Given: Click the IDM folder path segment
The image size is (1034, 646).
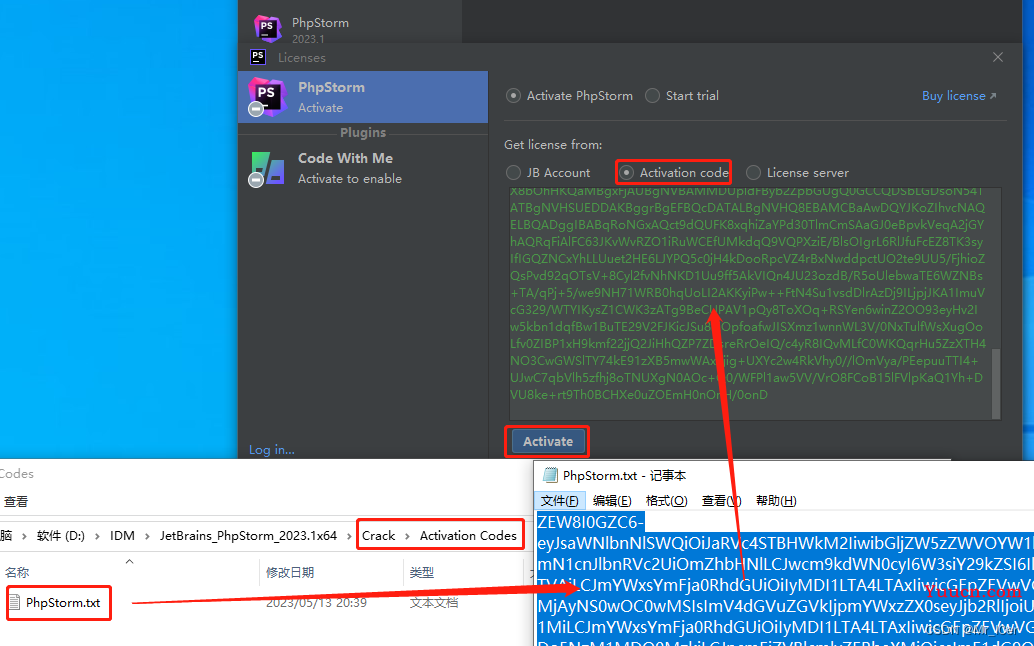Looking at the screenshot, I should [122, 535].
